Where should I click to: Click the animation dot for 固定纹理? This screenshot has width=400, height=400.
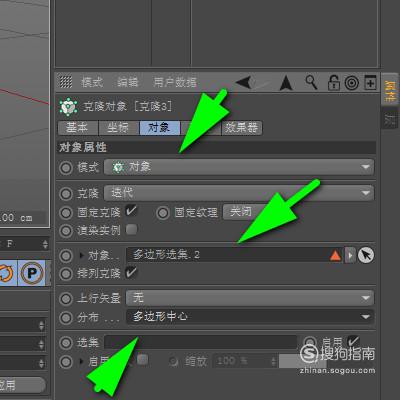(x=163, y=213)
